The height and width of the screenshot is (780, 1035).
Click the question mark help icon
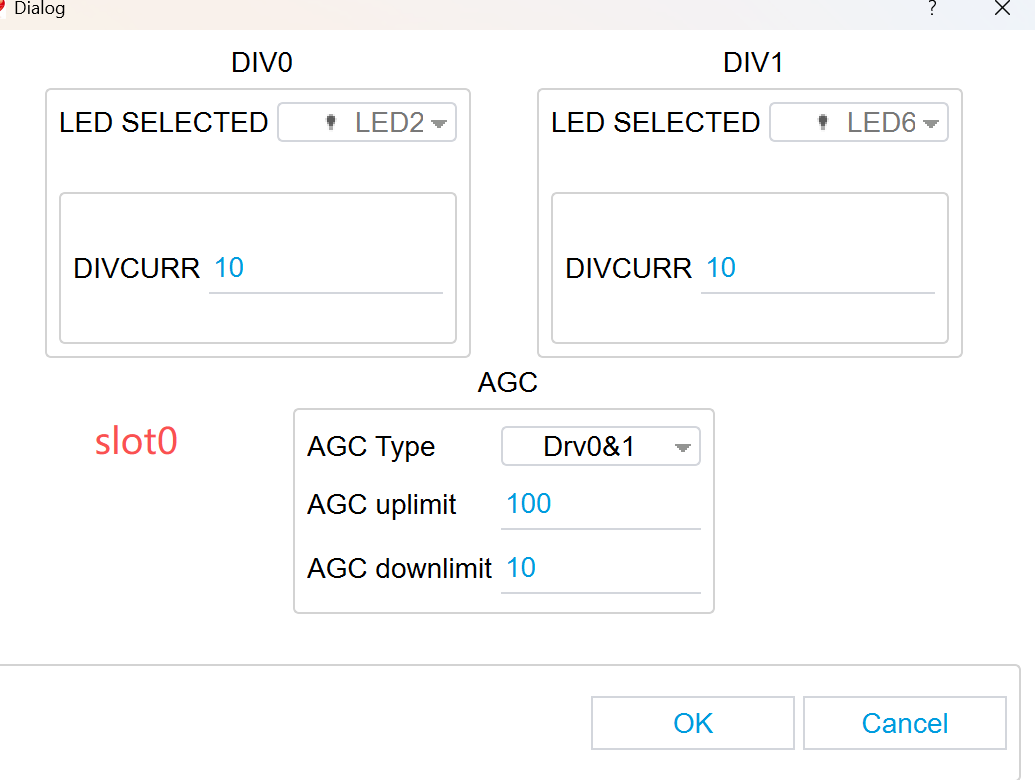tap(932, 9)
